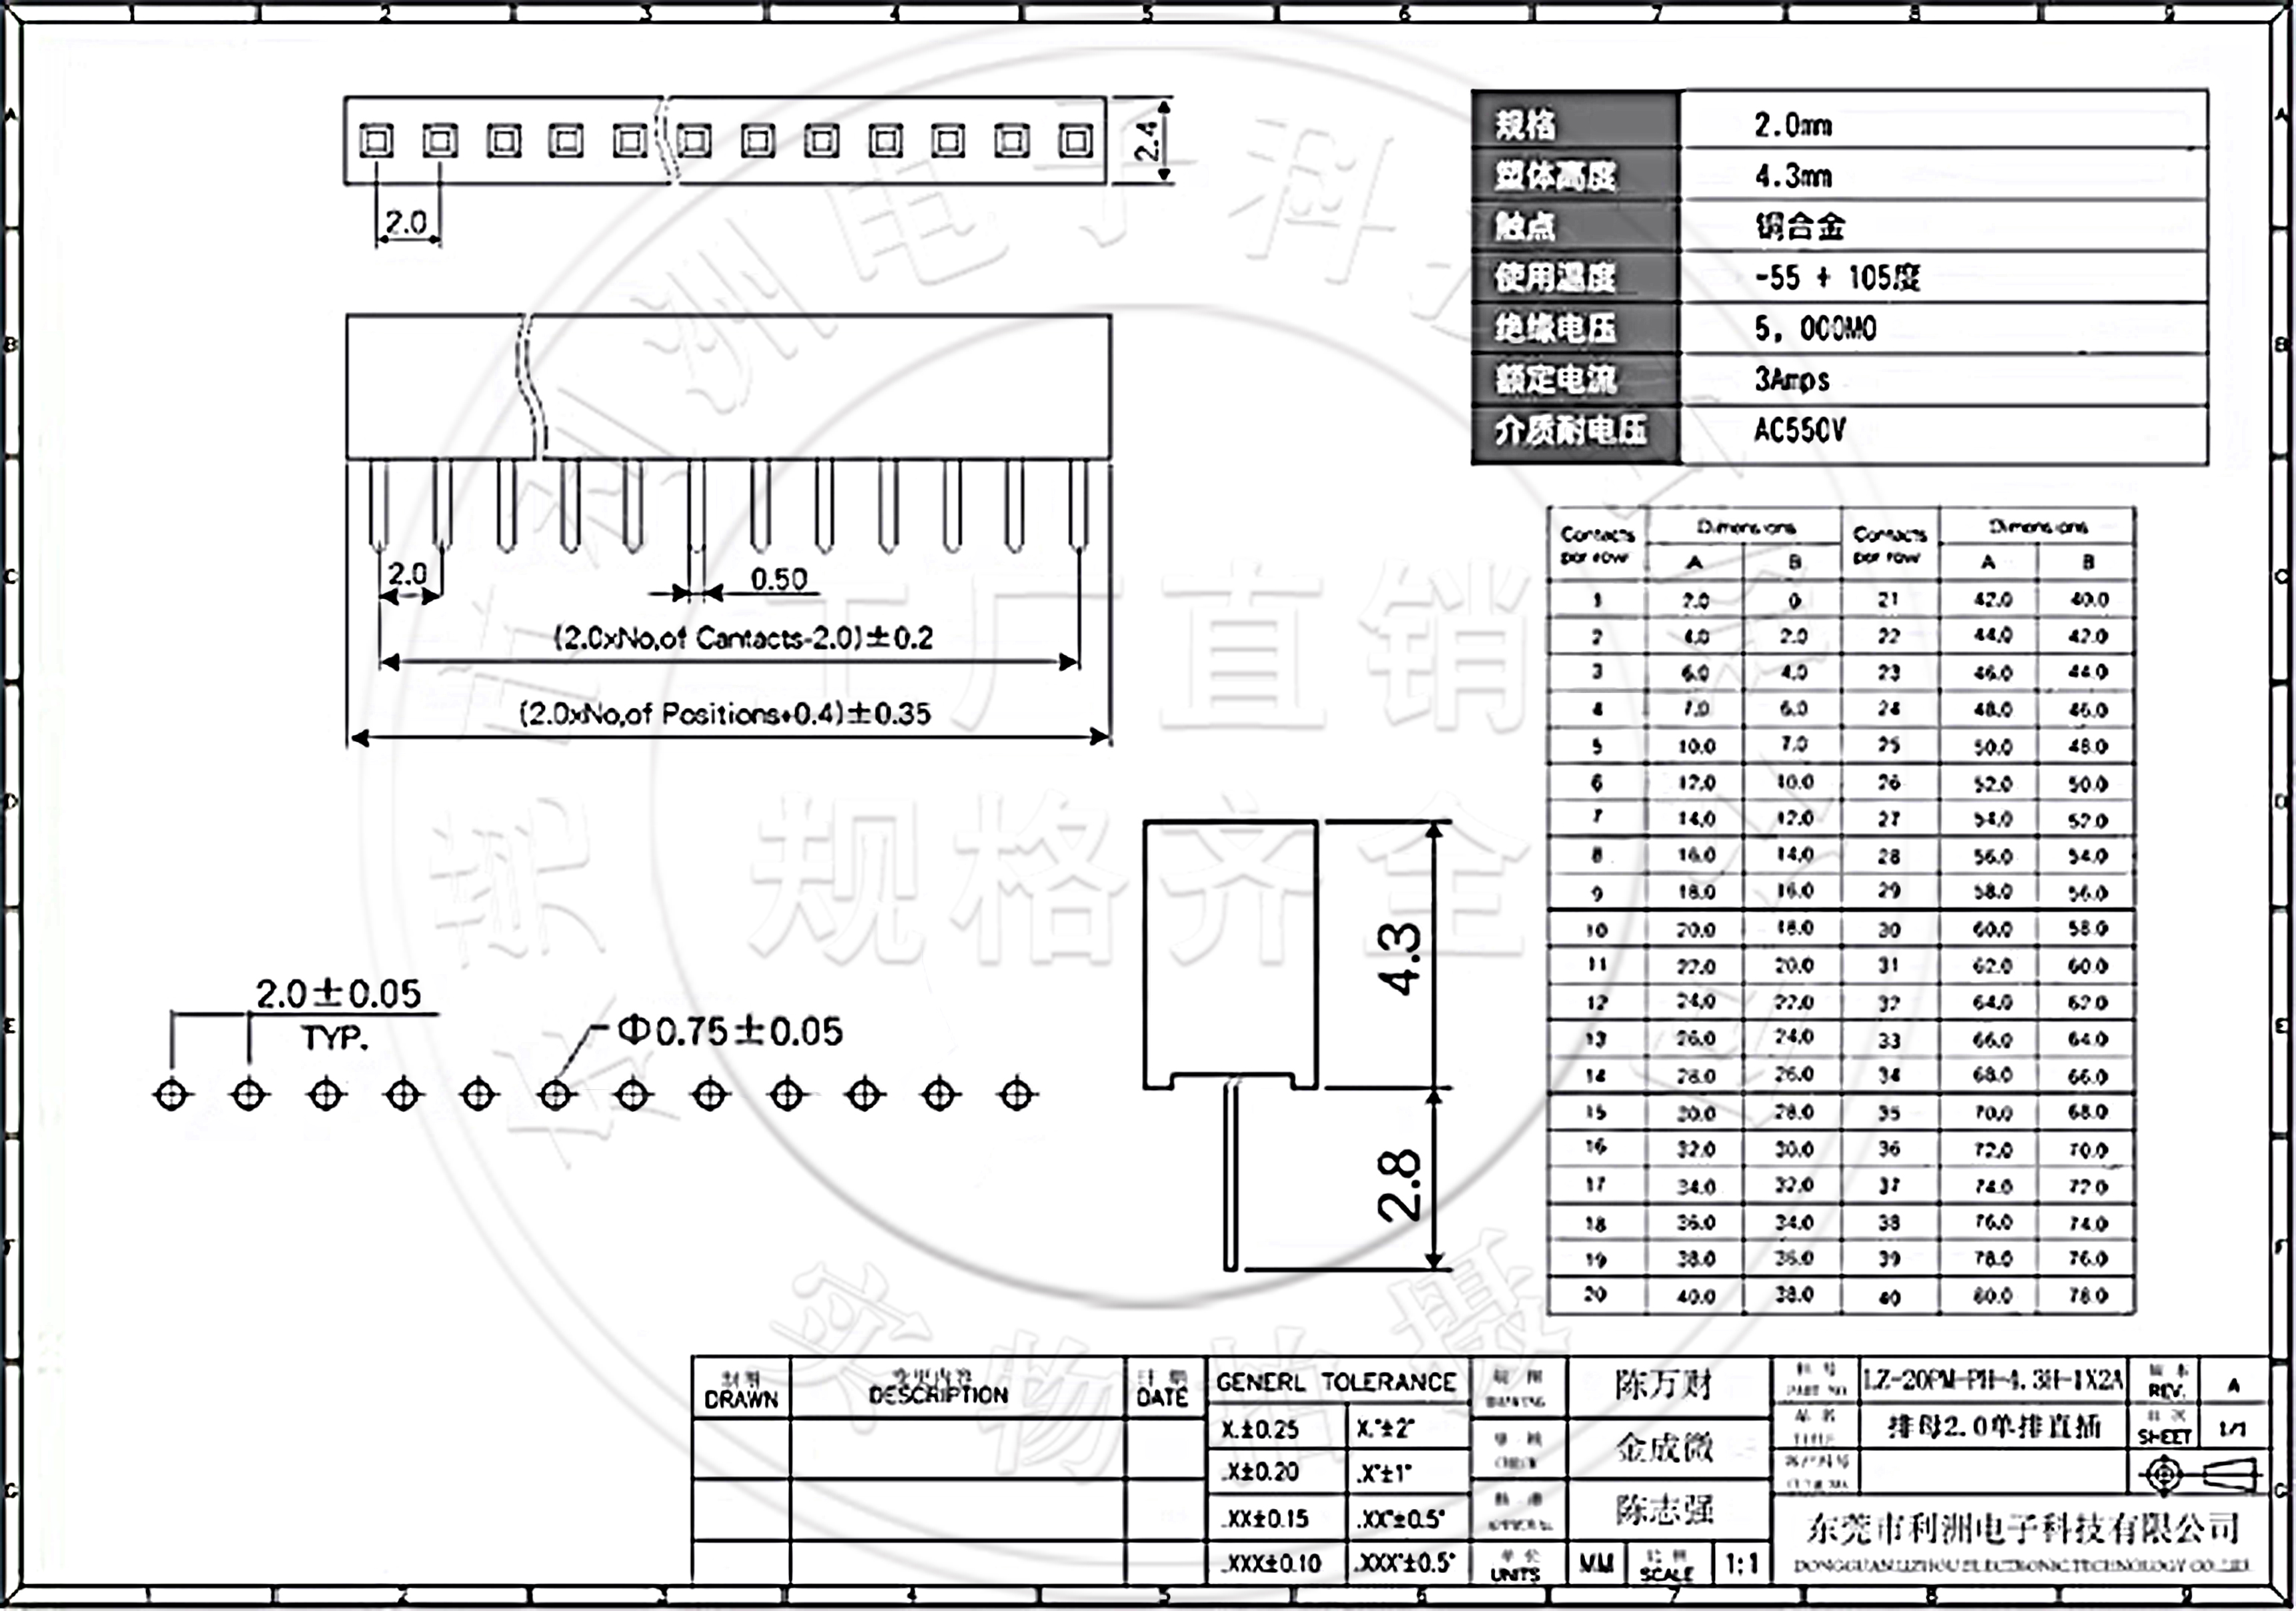
Task: Click the first square socket in top view
Action: [376, 141]
